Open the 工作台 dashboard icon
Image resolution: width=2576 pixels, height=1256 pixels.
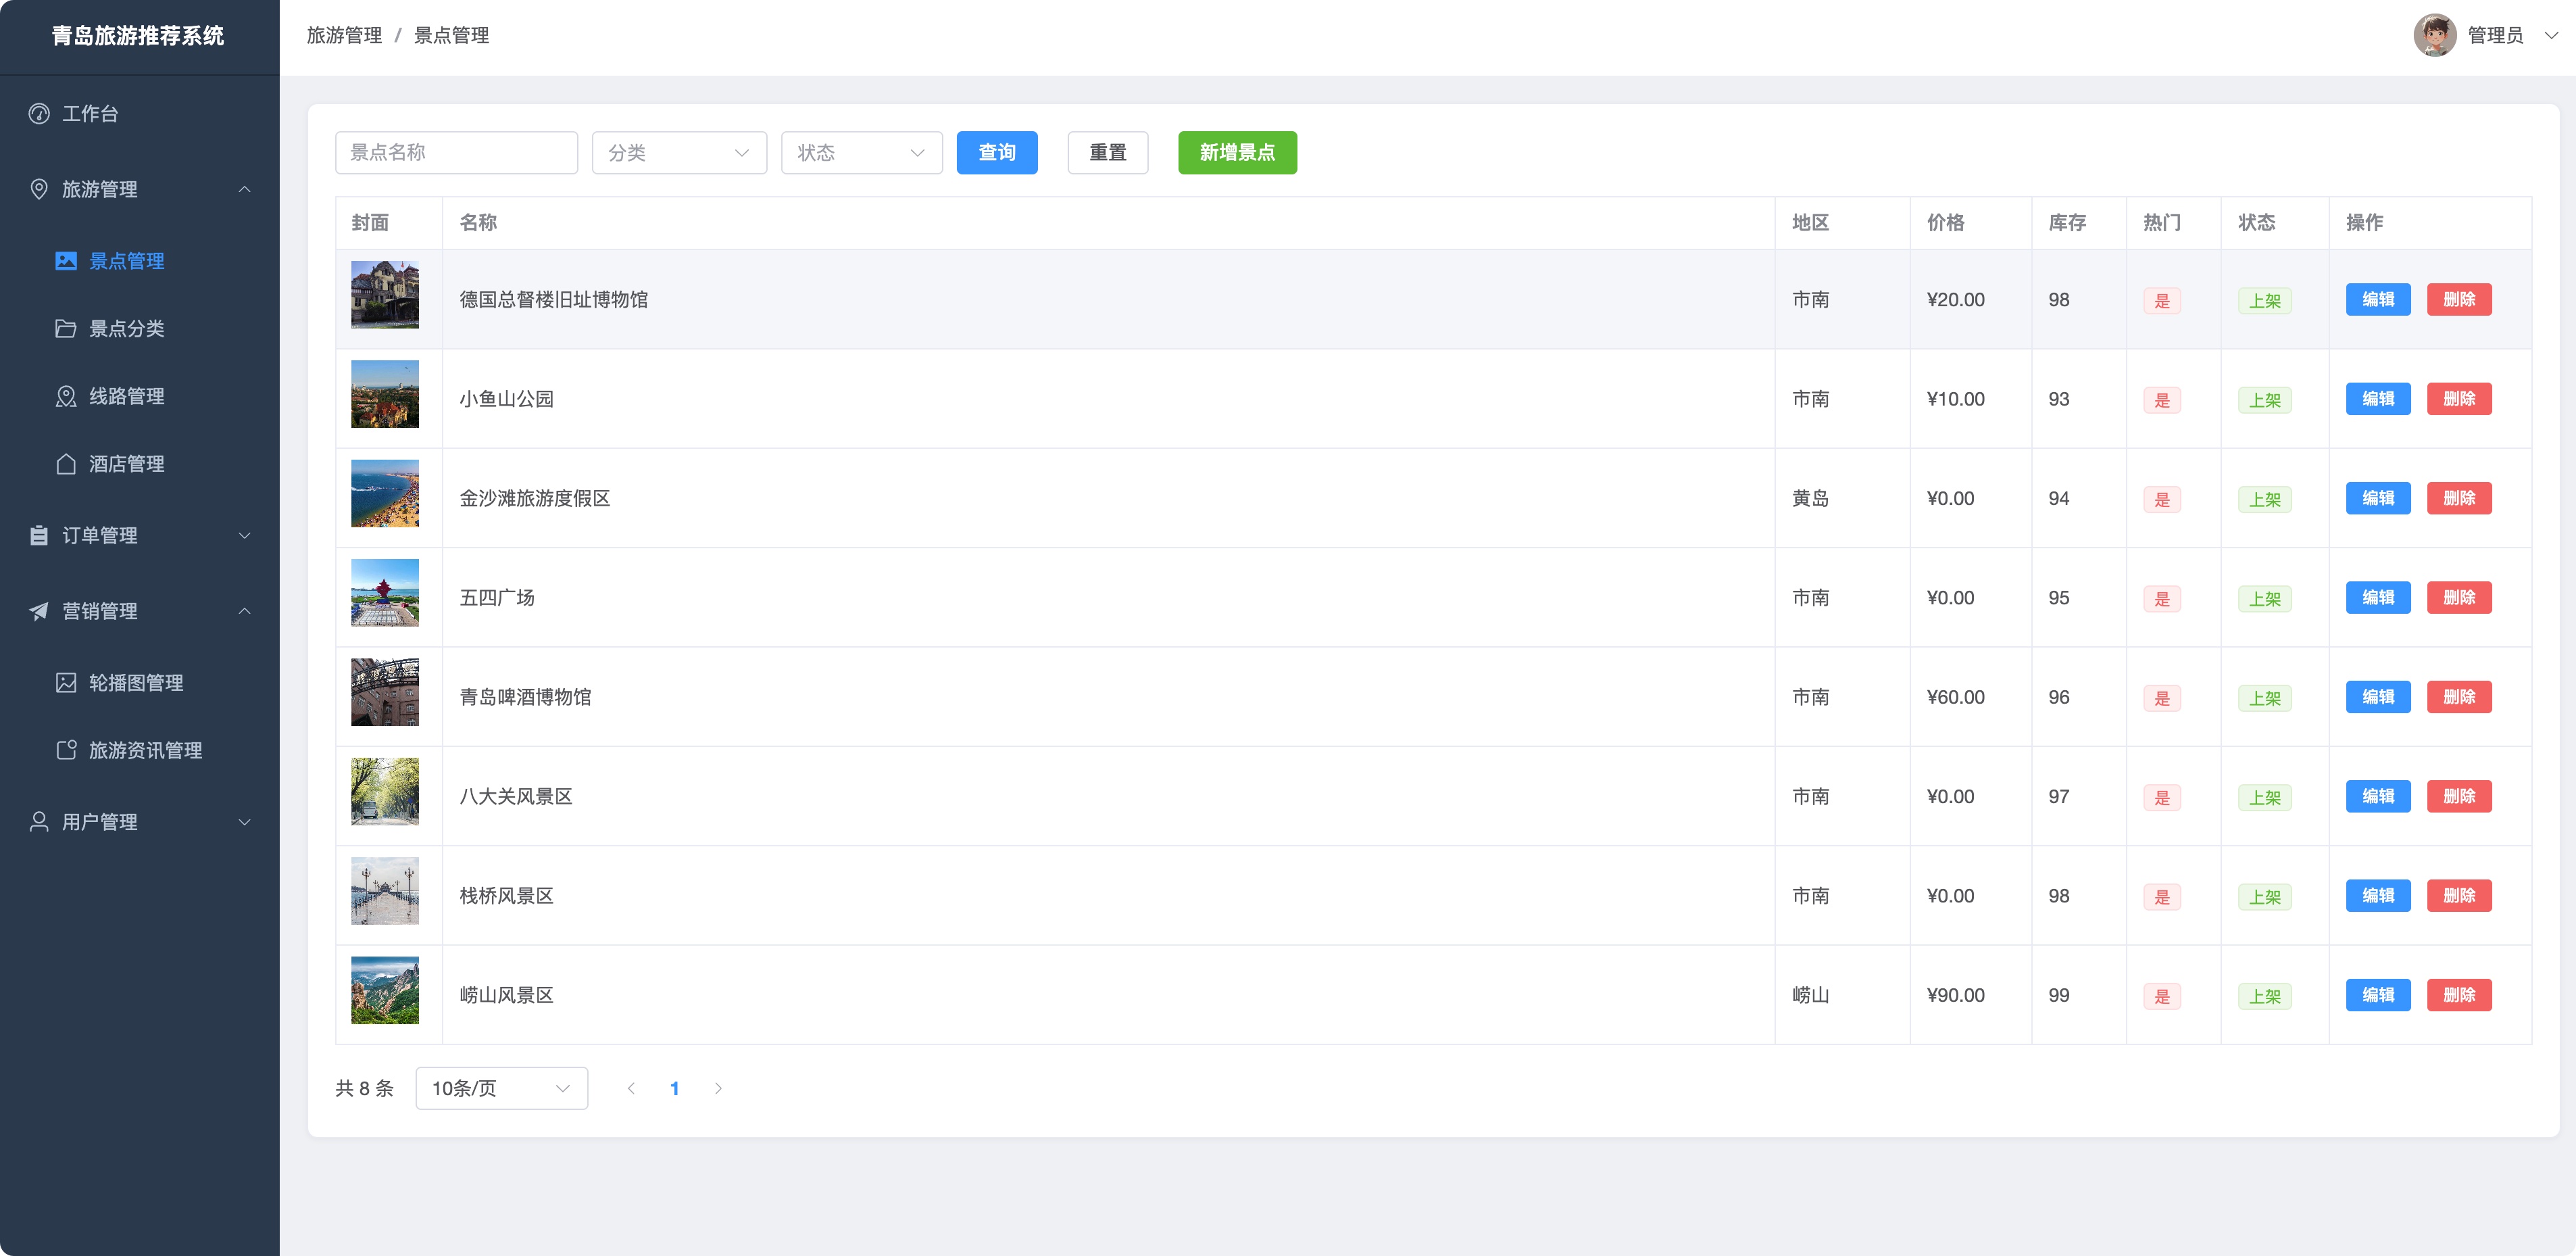(39, 114)
